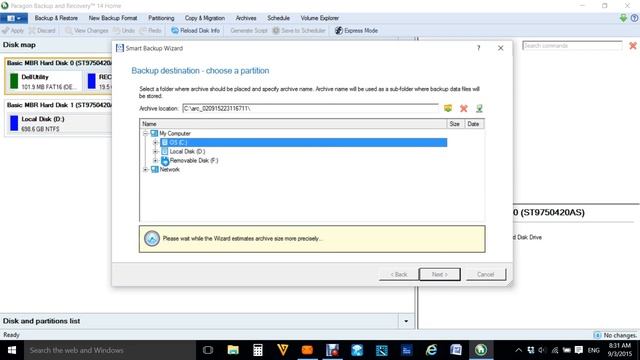
Task: Click the Apply toolbar button
Action: click(x=13, y=31)
